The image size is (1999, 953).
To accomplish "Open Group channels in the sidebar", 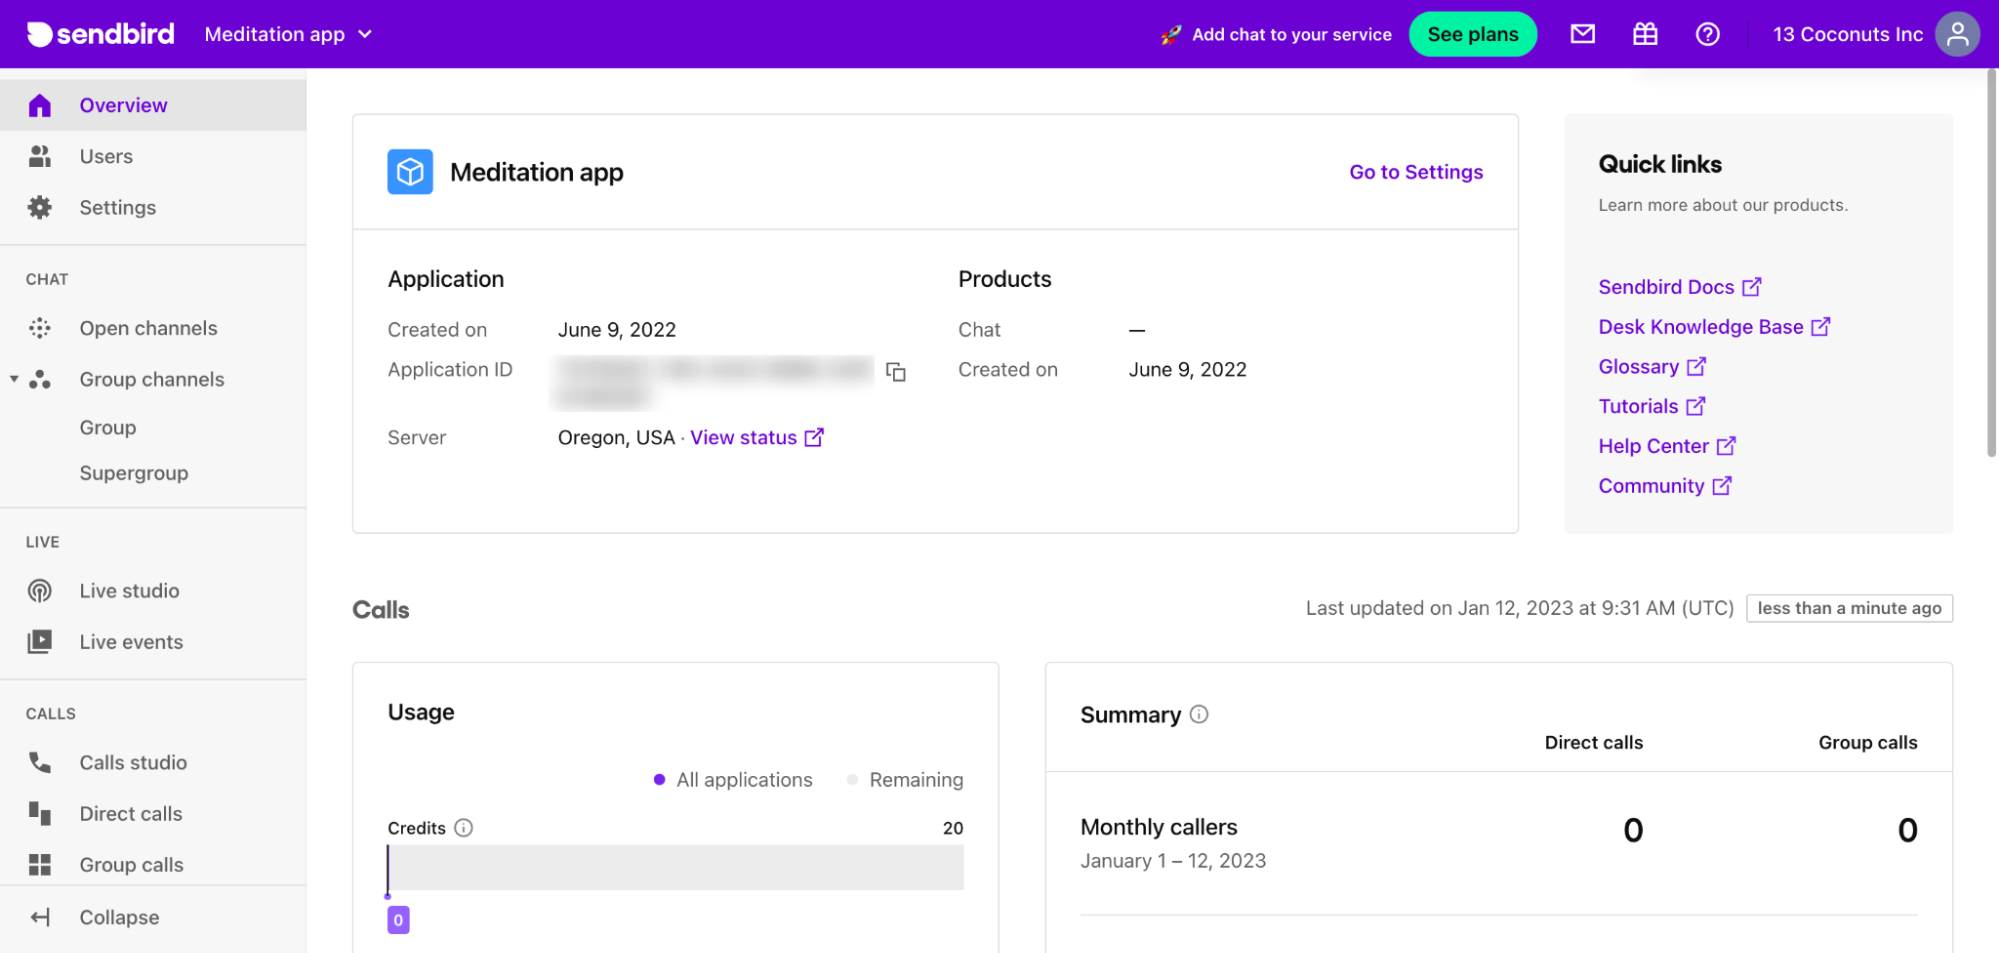I will (153, 379).
